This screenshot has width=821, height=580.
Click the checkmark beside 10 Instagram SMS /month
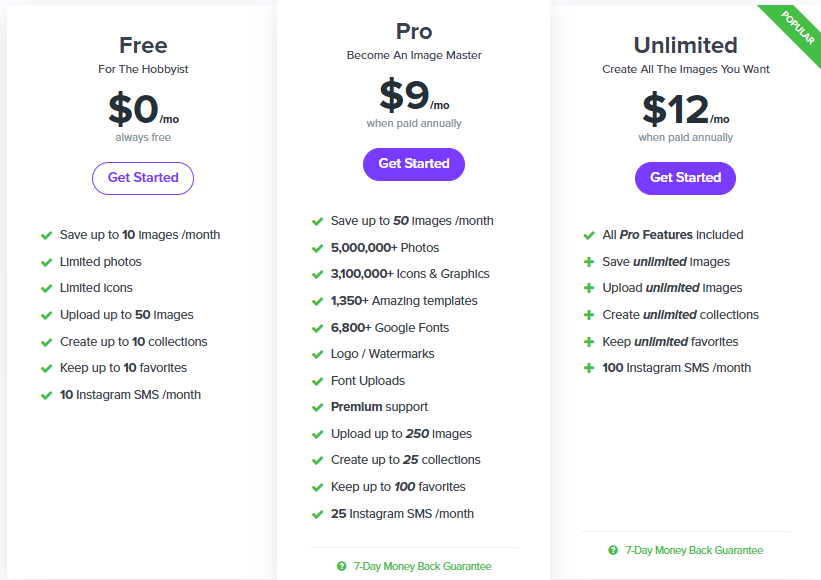point(46,394)
